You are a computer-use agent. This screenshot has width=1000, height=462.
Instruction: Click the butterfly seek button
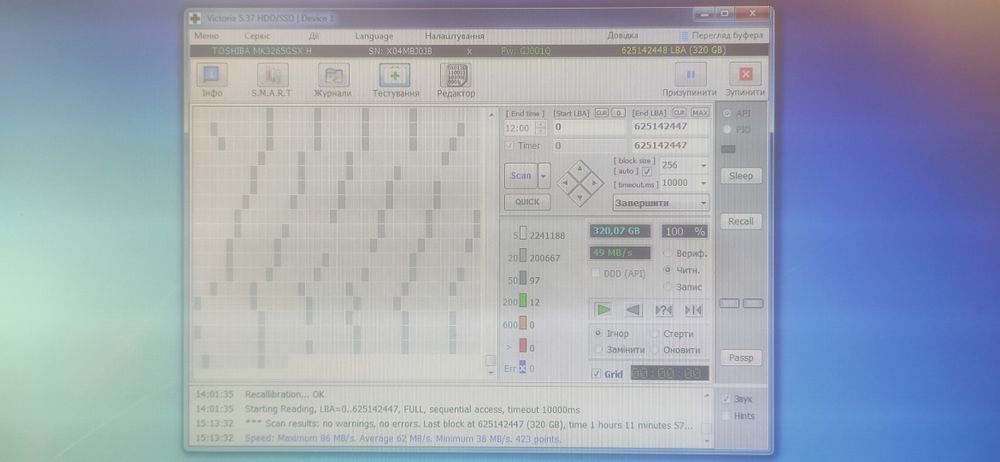[693, 310]
